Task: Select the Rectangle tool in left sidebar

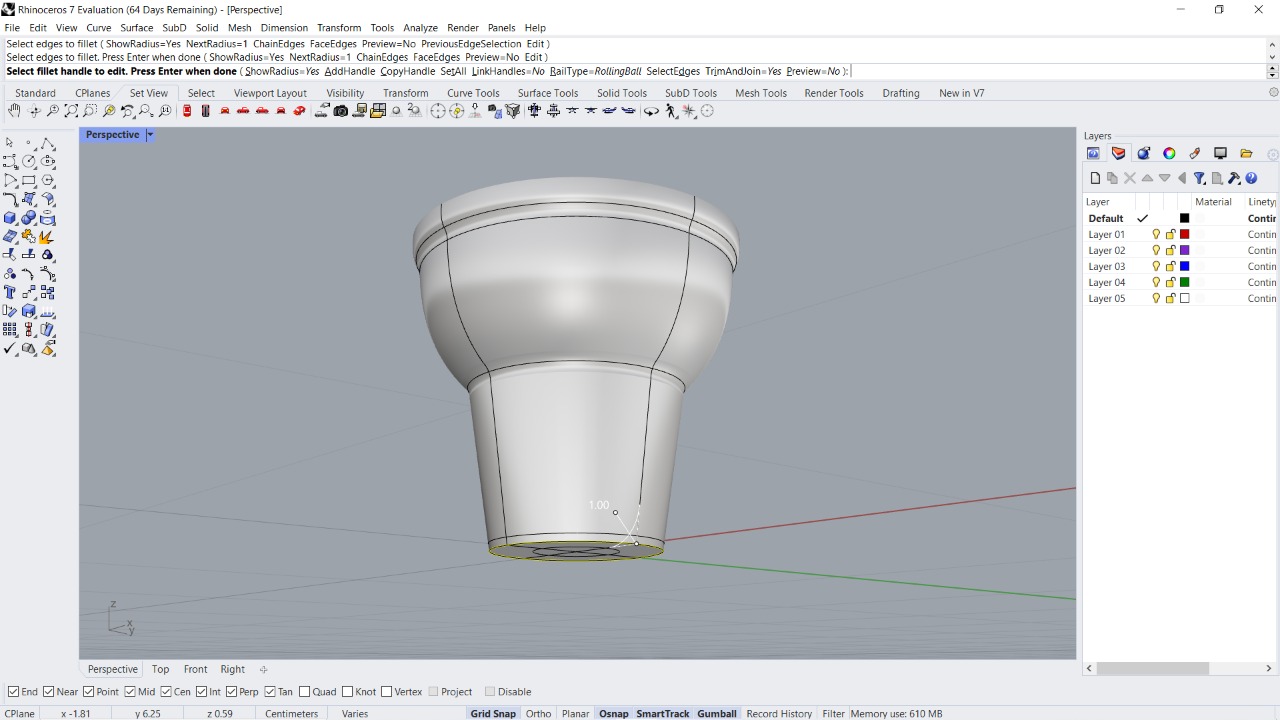Action: coord(29,181)
